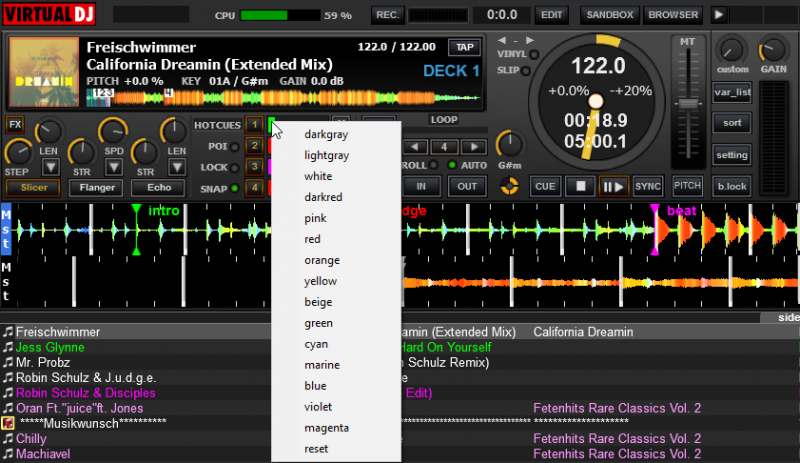Toggle the MT master tempo label

[687, 42]
